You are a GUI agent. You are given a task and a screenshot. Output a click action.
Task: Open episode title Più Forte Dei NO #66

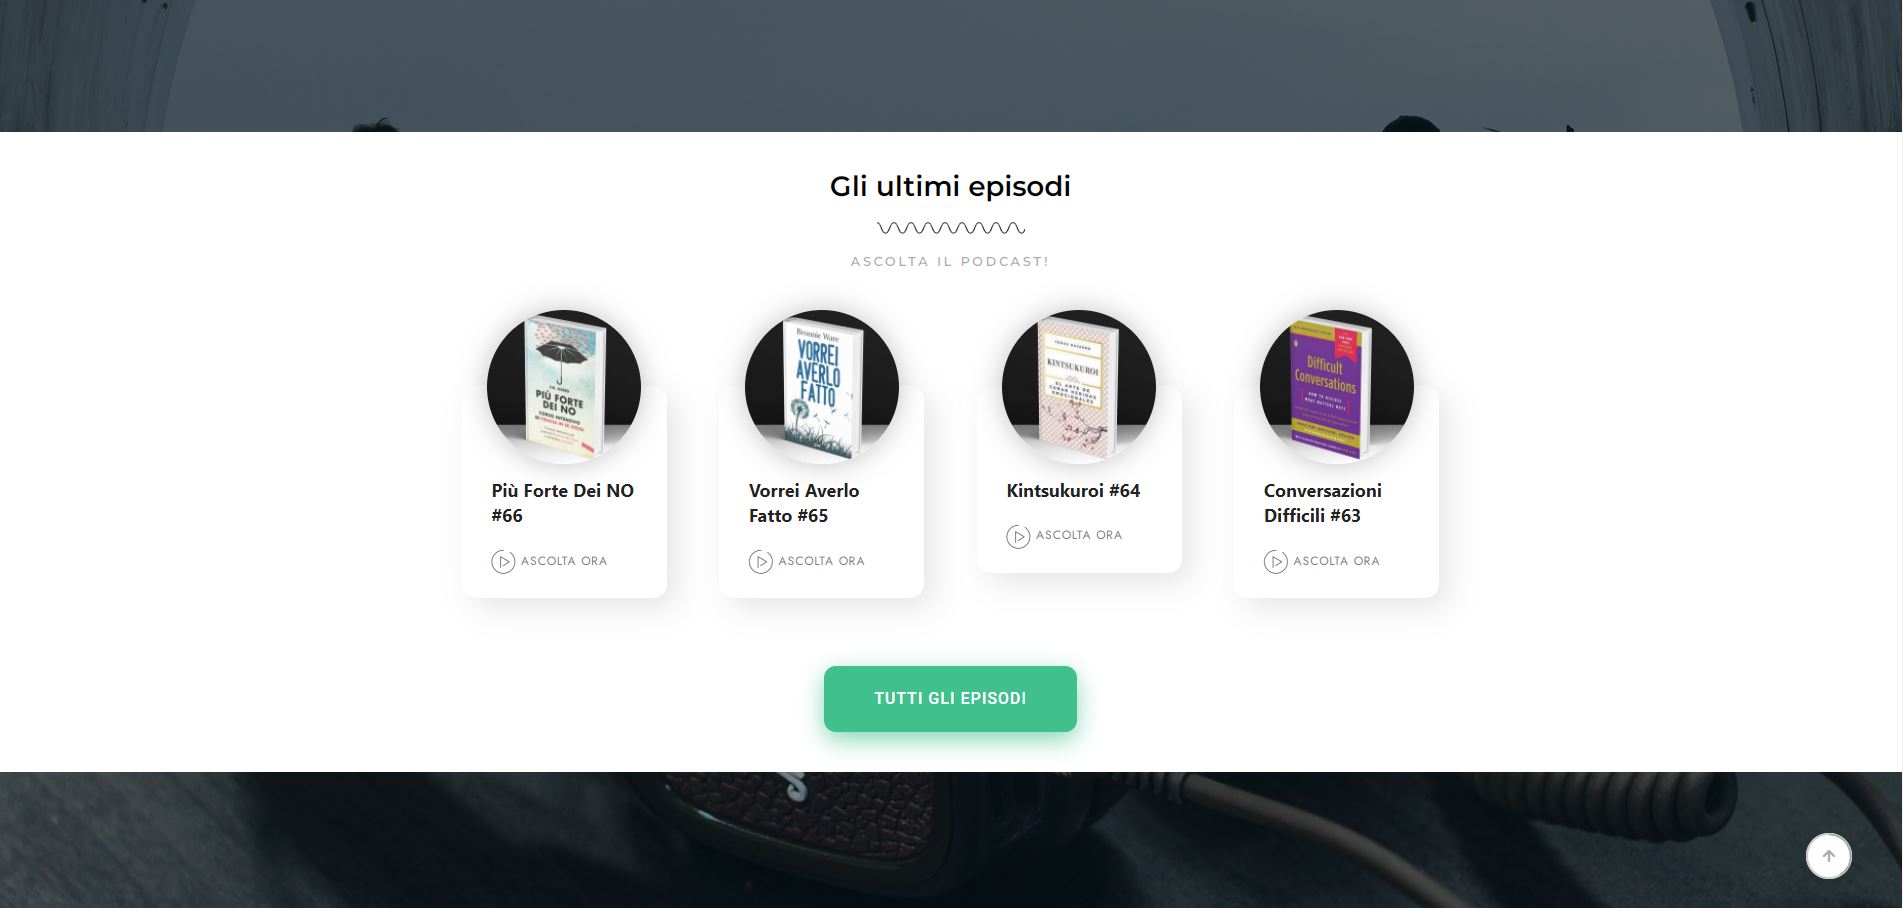pos(563,503)
